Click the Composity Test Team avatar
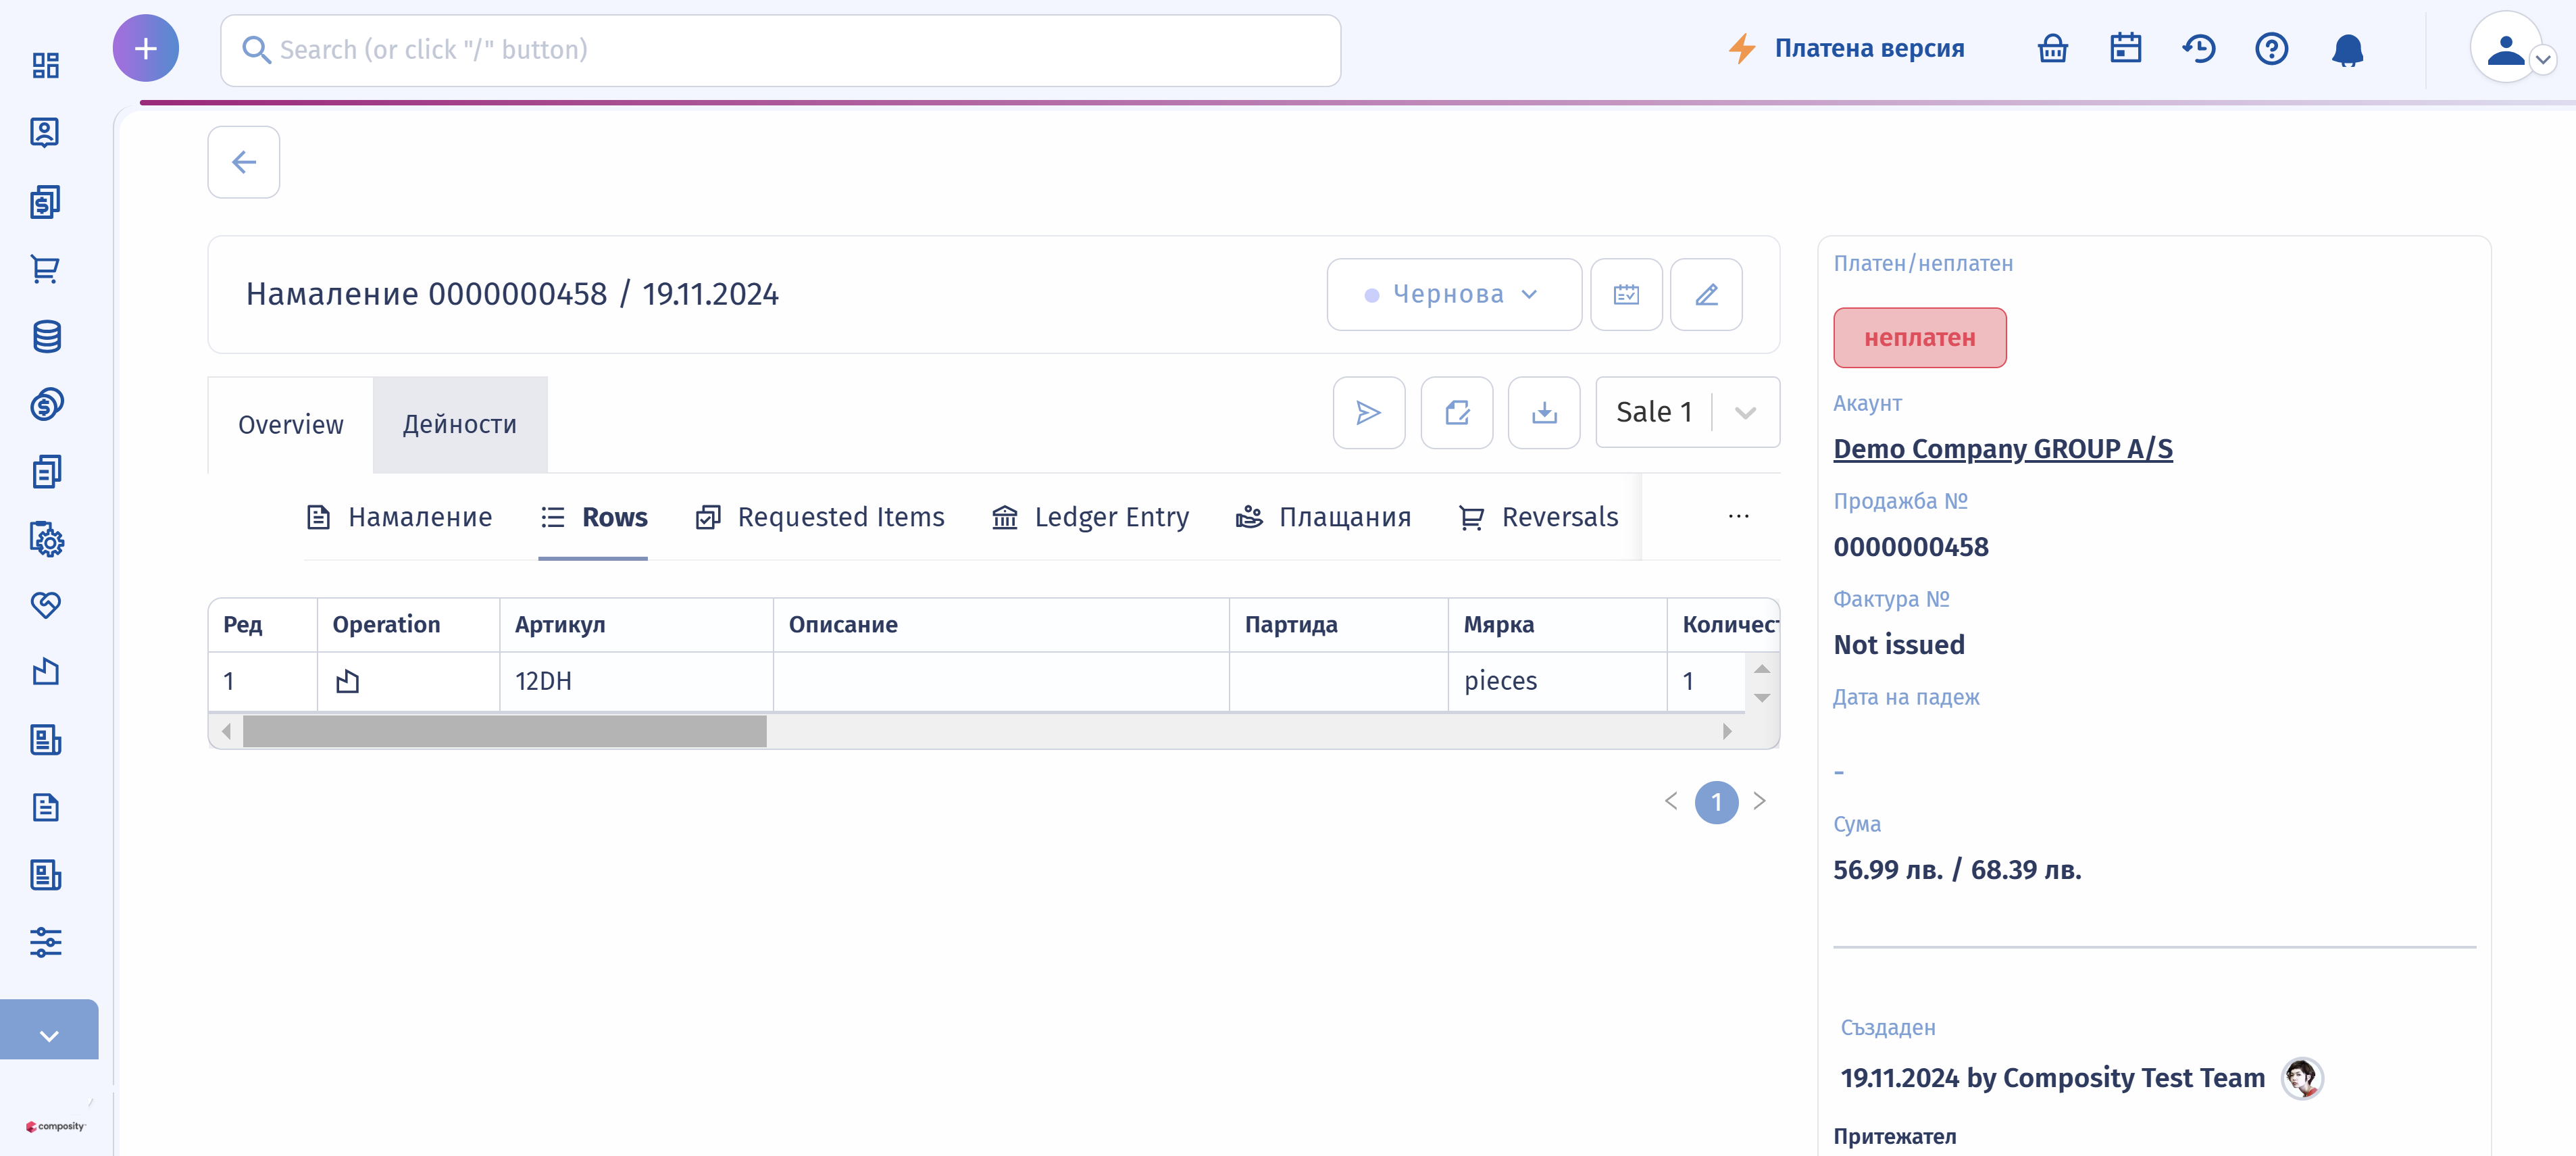 click(2302, 1078)
